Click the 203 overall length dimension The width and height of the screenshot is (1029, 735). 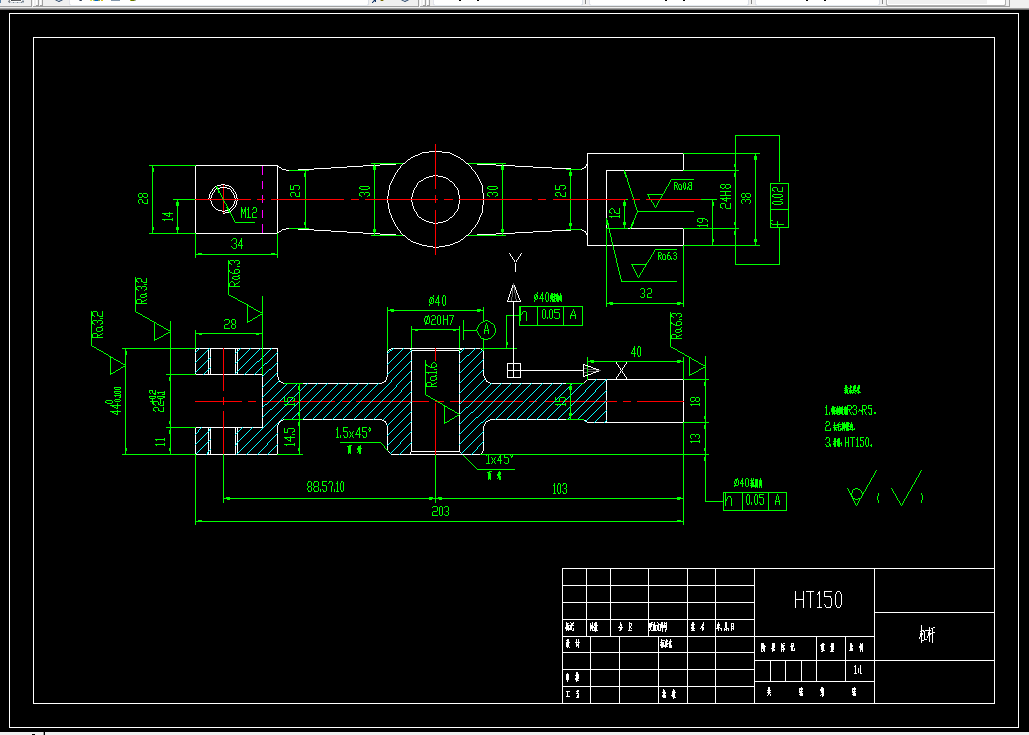(440, 512)
